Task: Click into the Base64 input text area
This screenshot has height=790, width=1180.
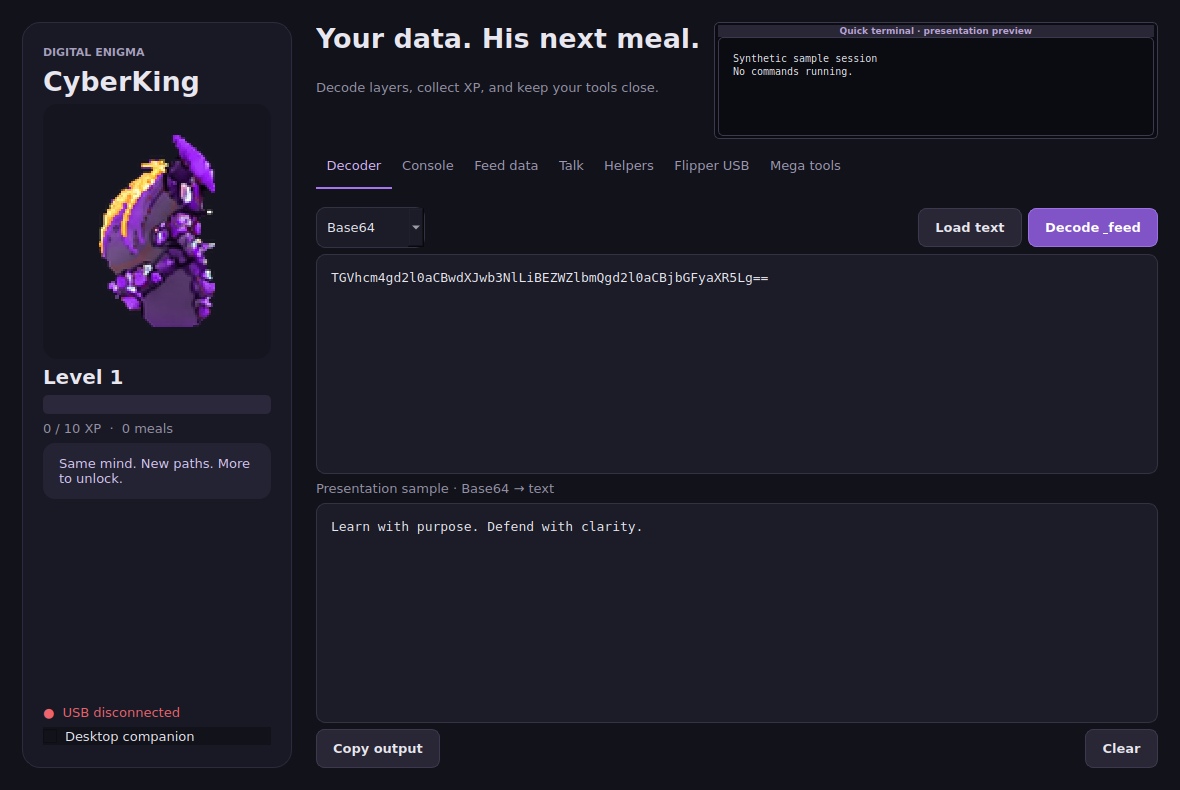Action: tap(737, 364)
